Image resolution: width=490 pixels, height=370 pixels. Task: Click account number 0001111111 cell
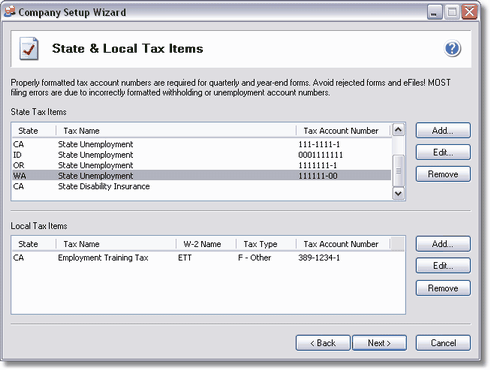coord(320,155)
